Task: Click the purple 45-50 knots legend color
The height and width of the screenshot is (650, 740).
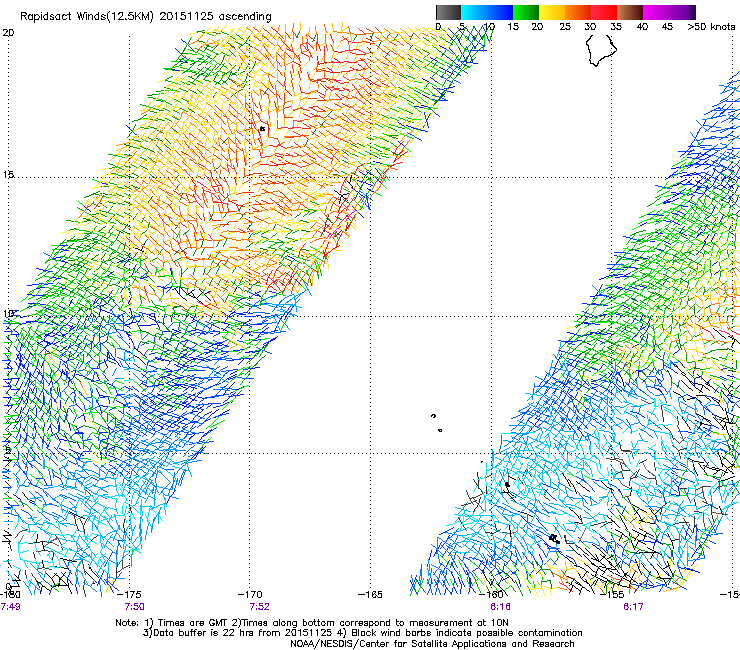Action: click(x=682, y=12)
